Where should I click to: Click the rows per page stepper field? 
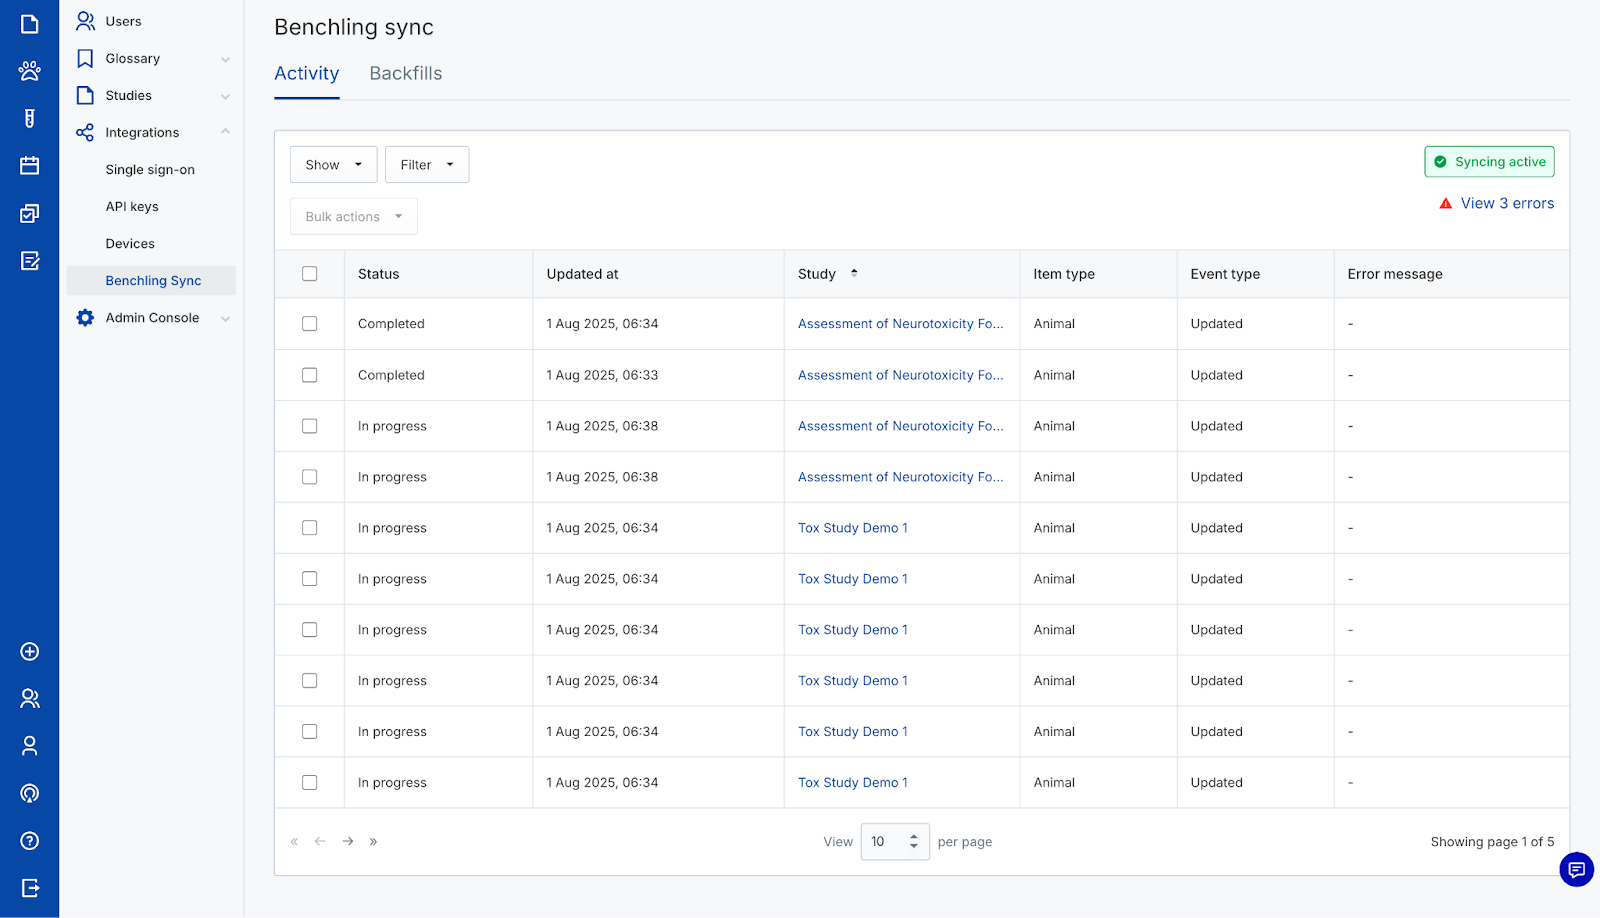[894, 842]
